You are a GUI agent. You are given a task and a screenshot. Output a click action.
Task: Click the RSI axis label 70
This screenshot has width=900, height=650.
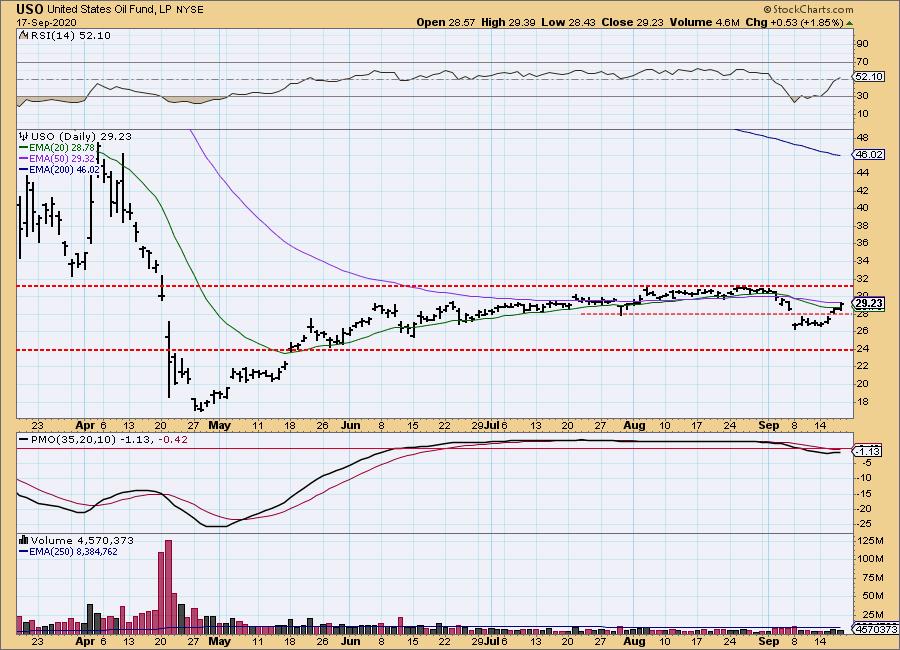coord(862,61)
